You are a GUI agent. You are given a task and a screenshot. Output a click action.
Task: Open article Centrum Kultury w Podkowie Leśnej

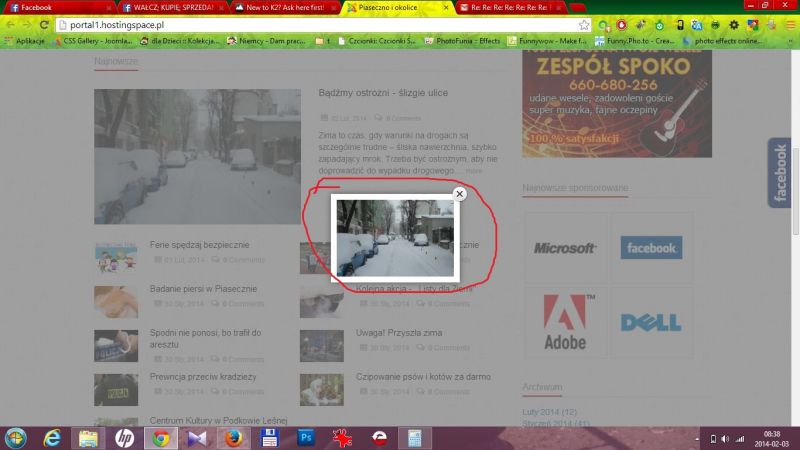pos(218,420)
